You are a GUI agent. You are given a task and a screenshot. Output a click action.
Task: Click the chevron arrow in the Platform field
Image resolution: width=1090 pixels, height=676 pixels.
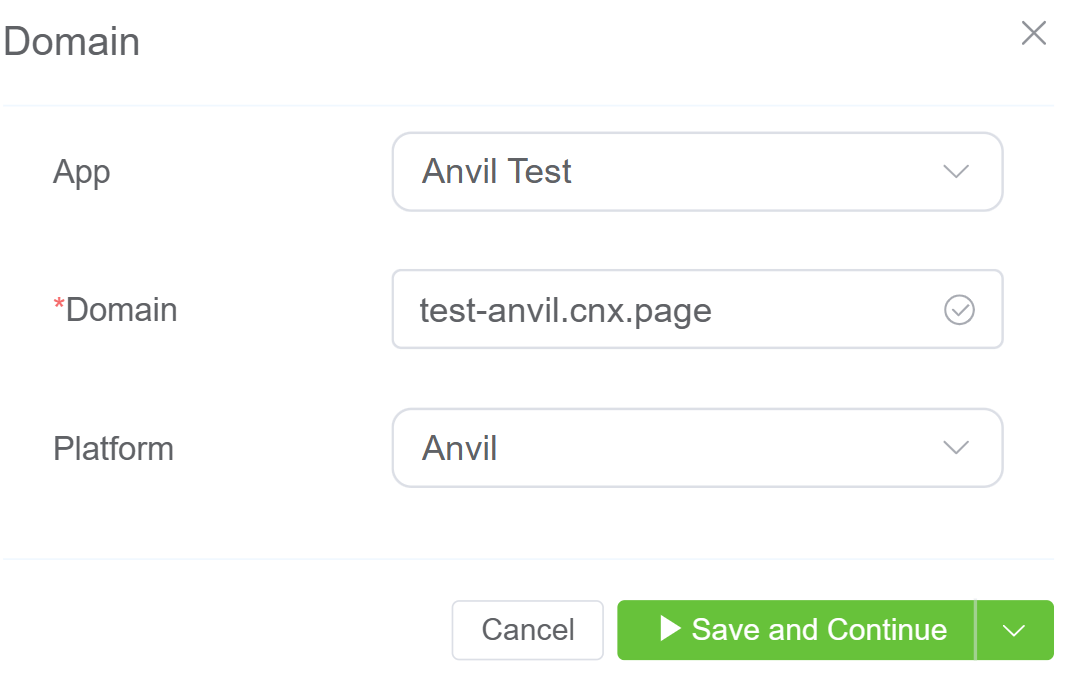[956, 448]
